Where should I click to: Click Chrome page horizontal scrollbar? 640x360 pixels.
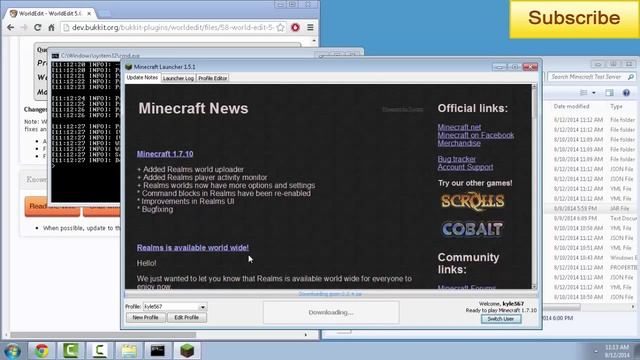103,335
